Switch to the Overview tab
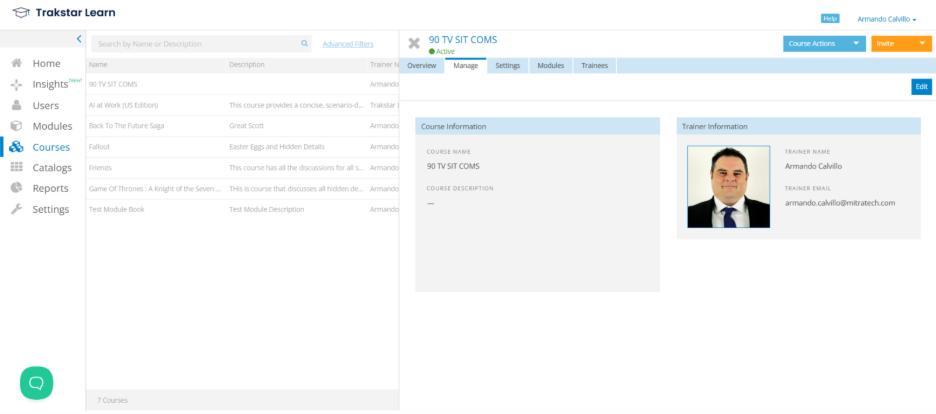The image size is (936, 414). [421, 66]
